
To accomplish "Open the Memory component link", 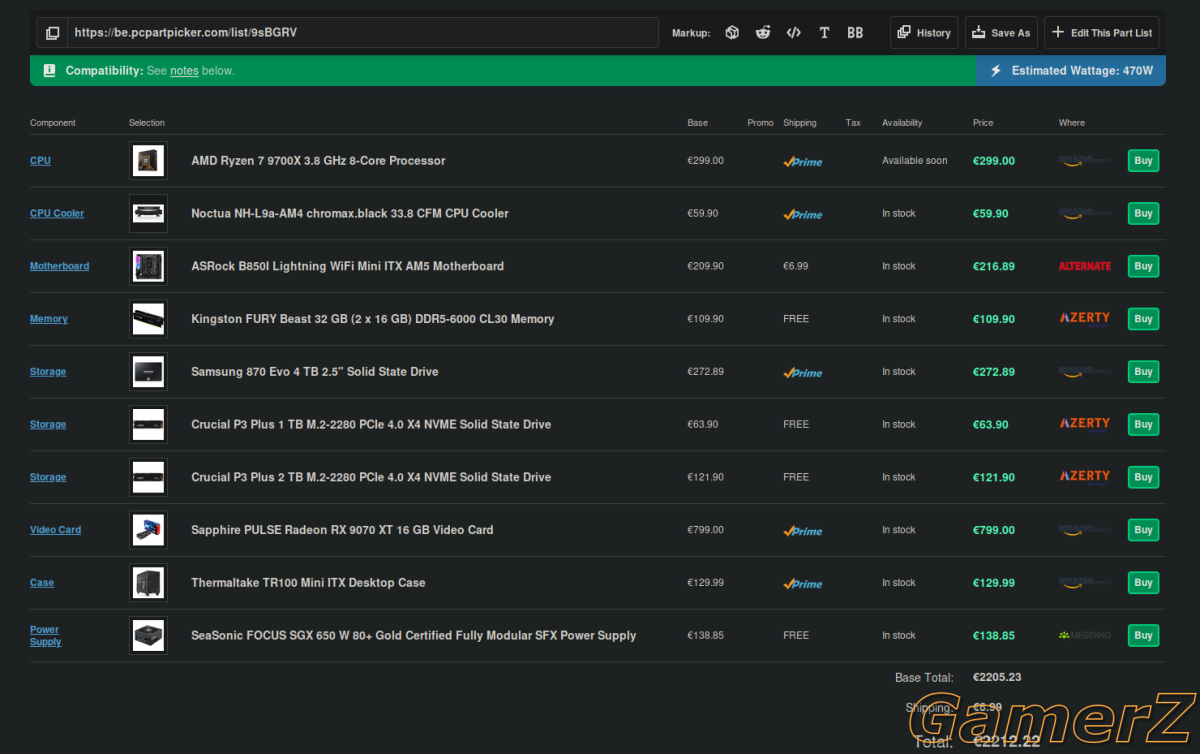I will [49, 319].
